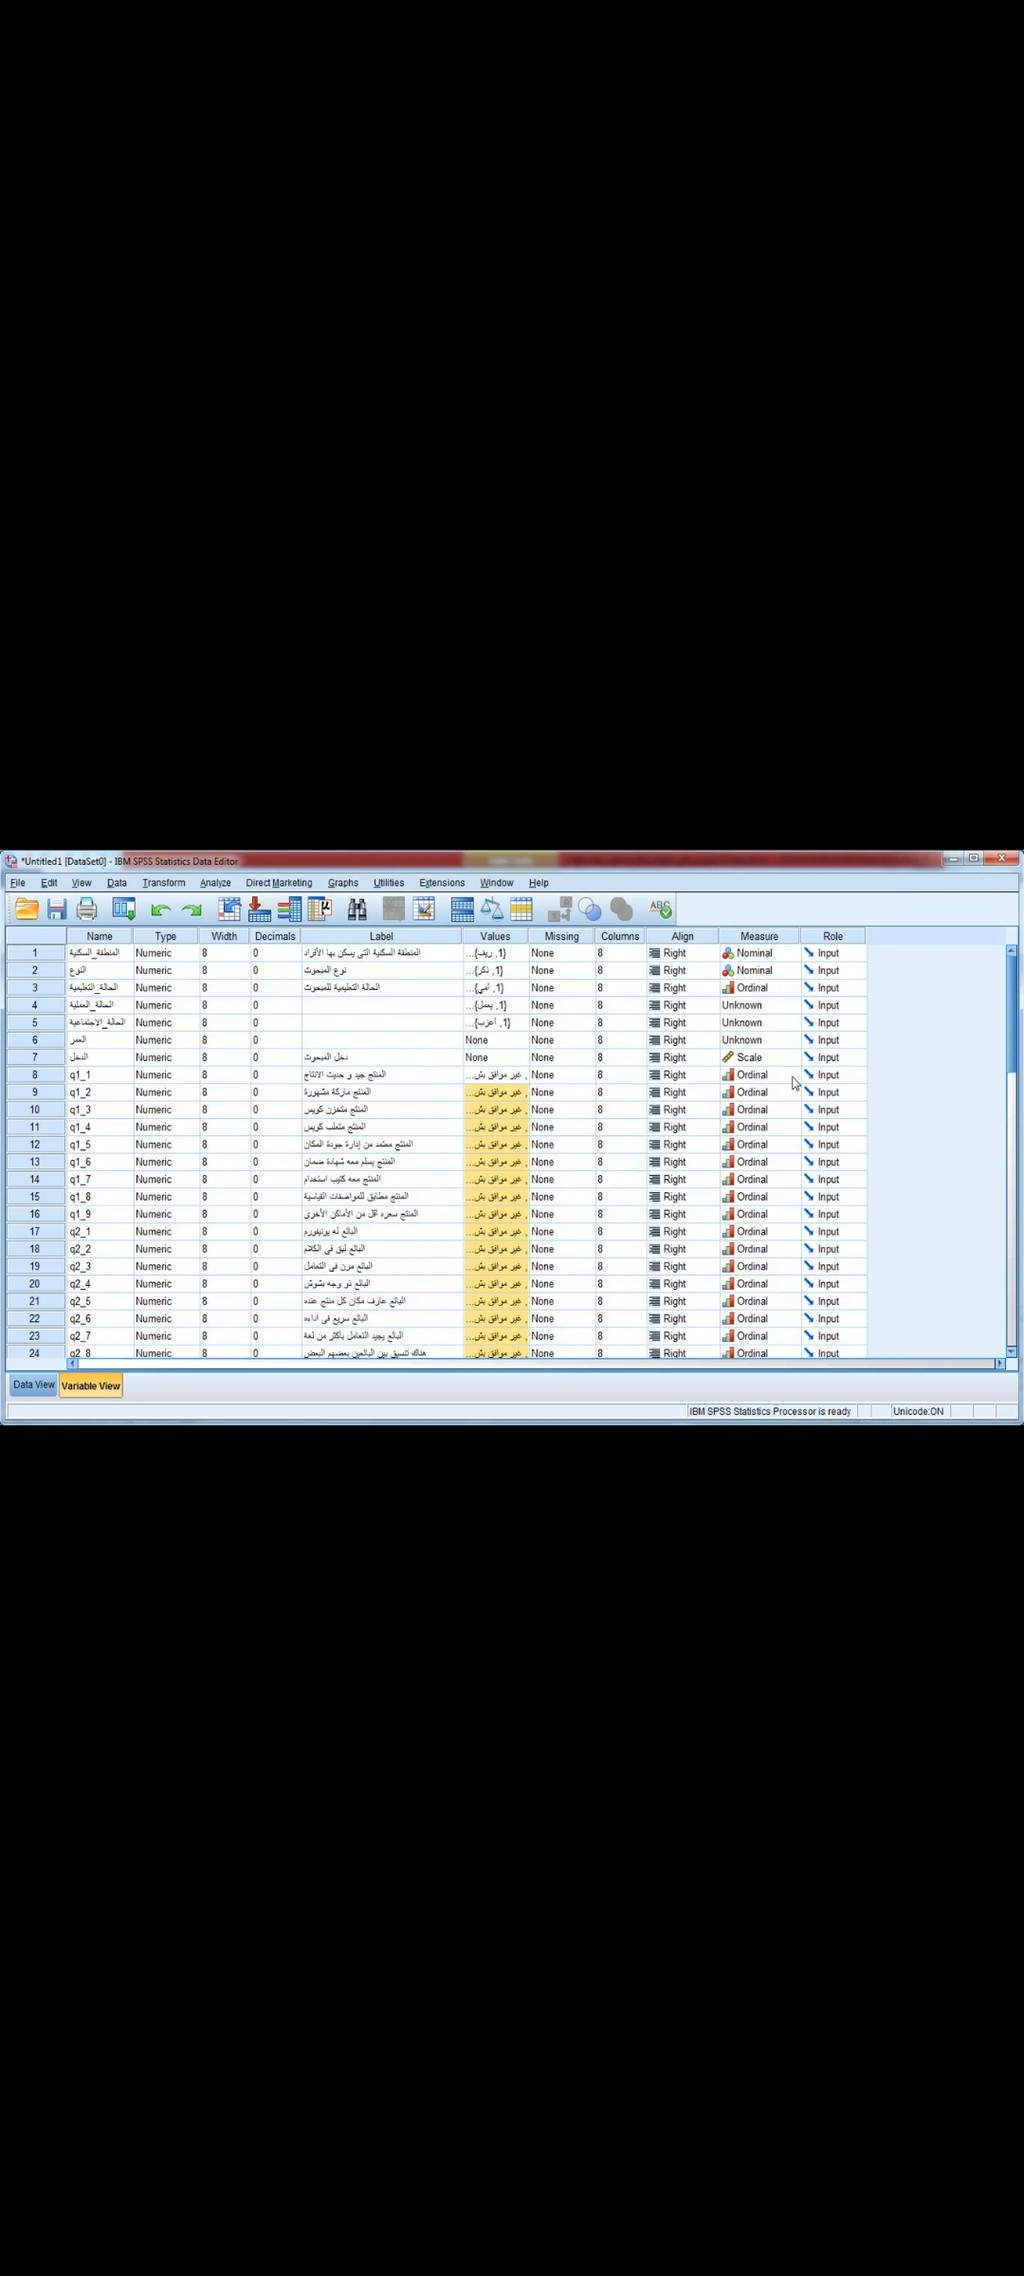Click the Type column header
This screenshot has height=2276, width=1024.
coord(166,936)
